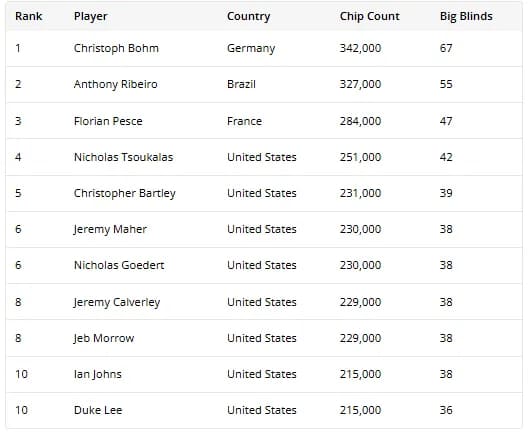Click France in the Country column
The image size is (529, 436).
tap(244, 121)
